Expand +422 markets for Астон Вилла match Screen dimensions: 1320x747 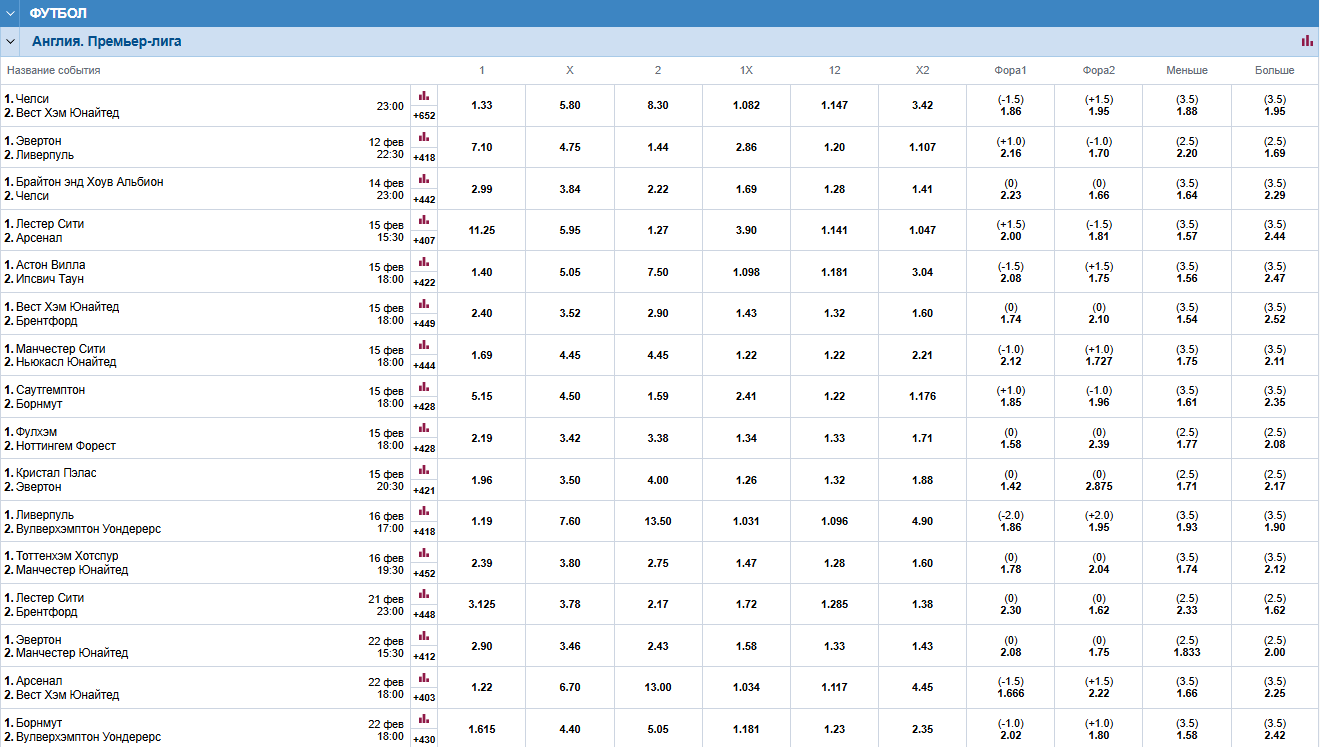click(x=424, y=283)
